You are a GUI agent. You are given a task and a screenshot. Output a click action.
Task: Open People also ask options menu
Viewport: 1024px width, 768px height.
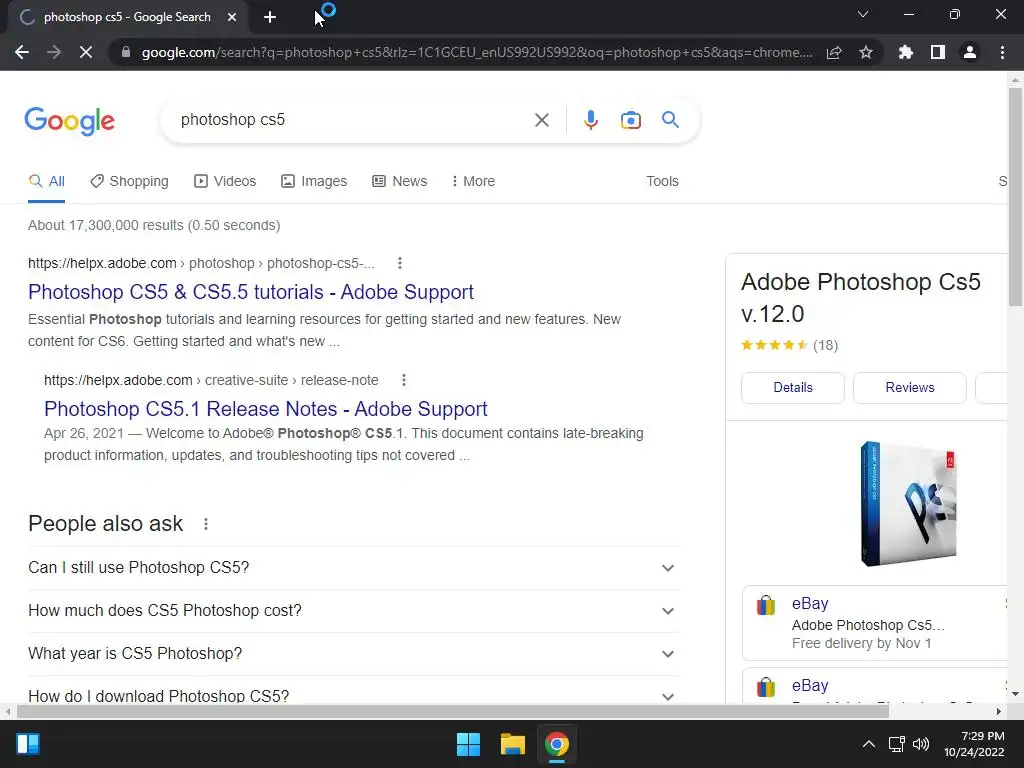206,524
